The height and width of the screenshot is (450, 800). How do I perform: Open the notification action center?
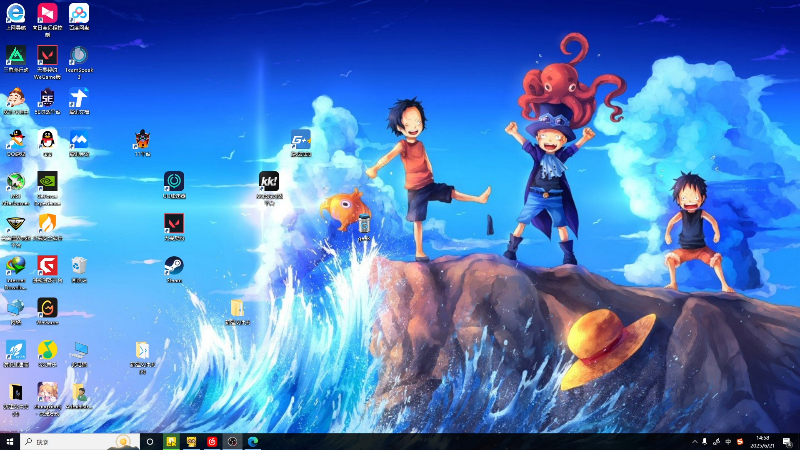pyautogui.click(x=788, y=442)
